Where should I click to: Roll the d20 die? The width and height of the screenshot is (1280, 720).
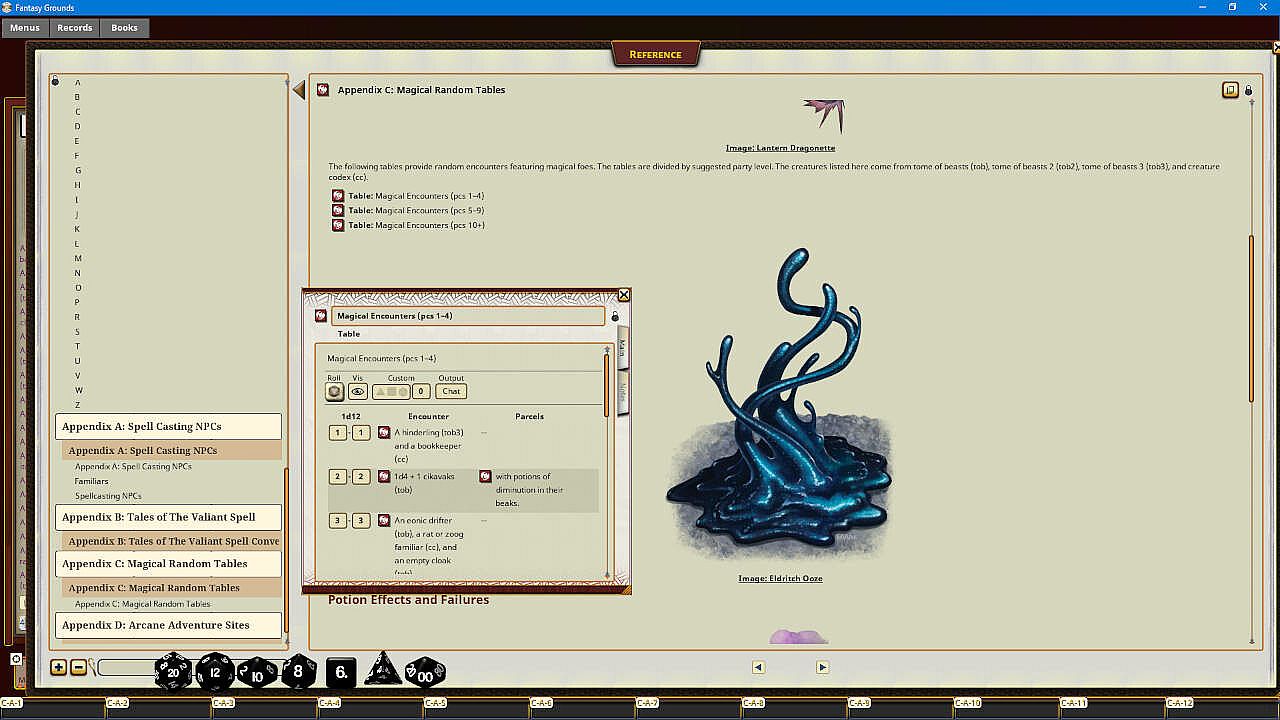tap(172, 672)
